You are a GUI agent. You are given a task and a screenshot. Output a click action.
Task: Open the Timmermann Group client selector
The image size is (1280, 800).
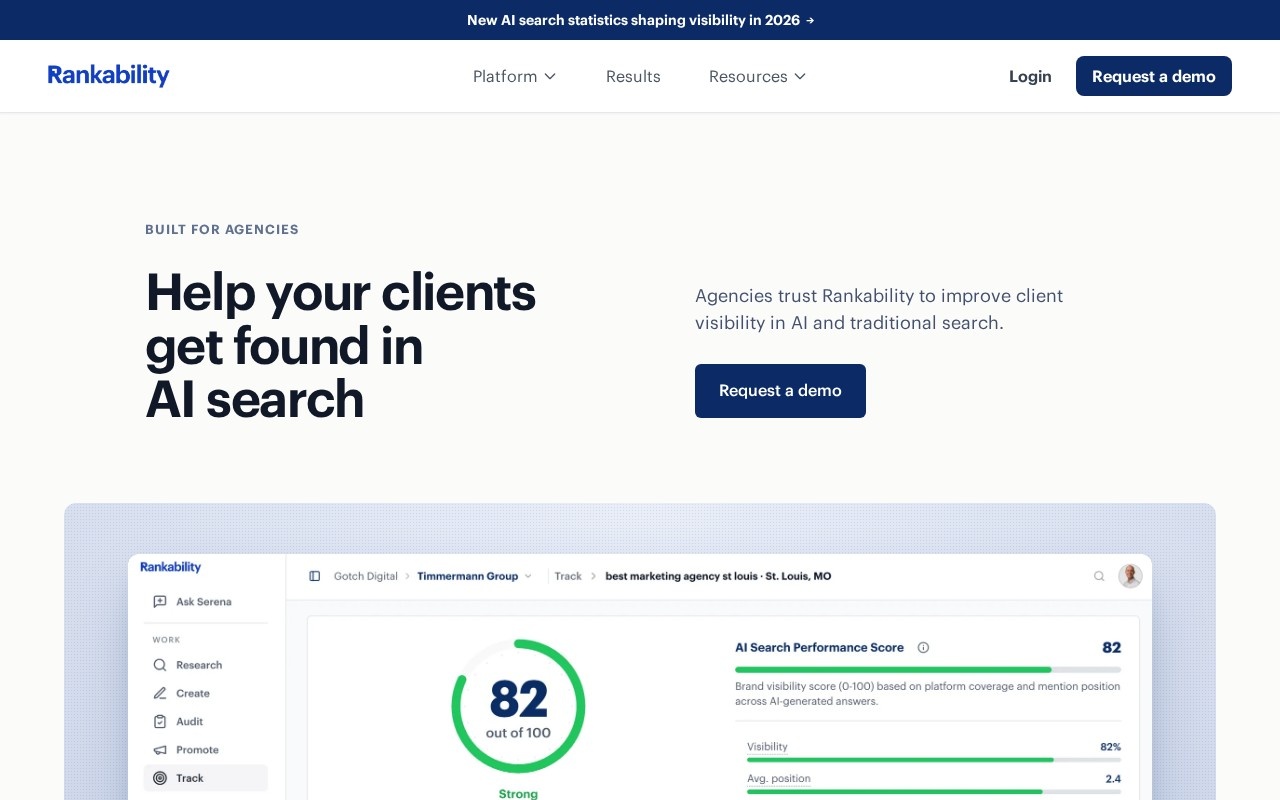click(475, 576)
